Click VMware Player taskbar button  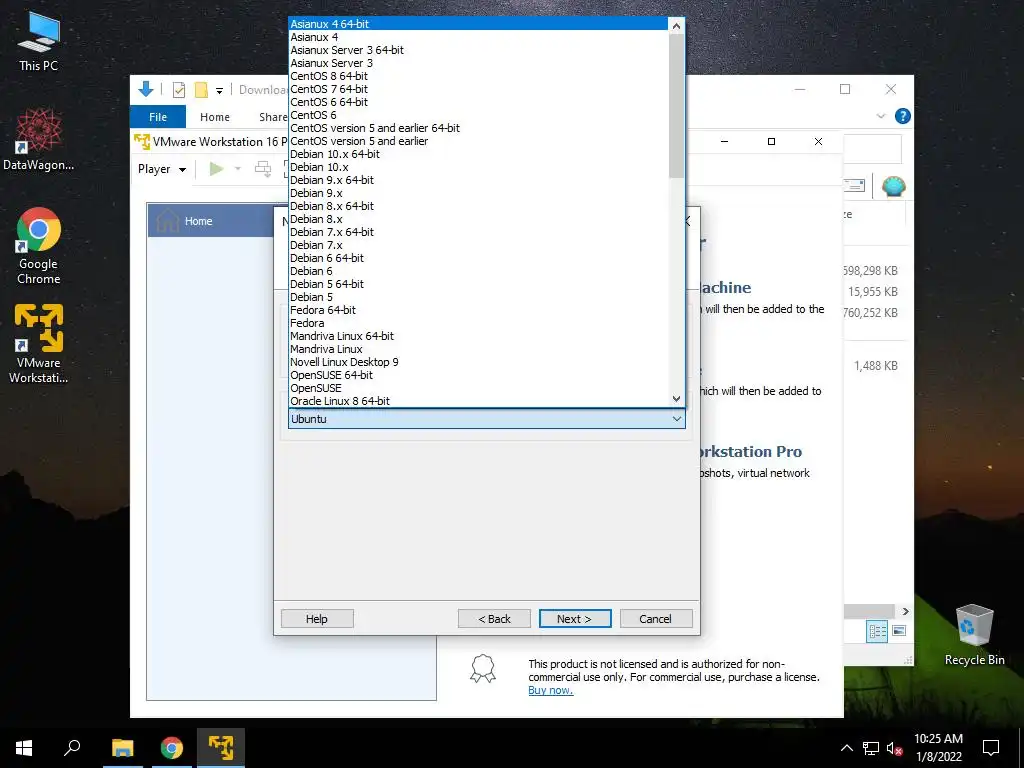click(221, 748)
